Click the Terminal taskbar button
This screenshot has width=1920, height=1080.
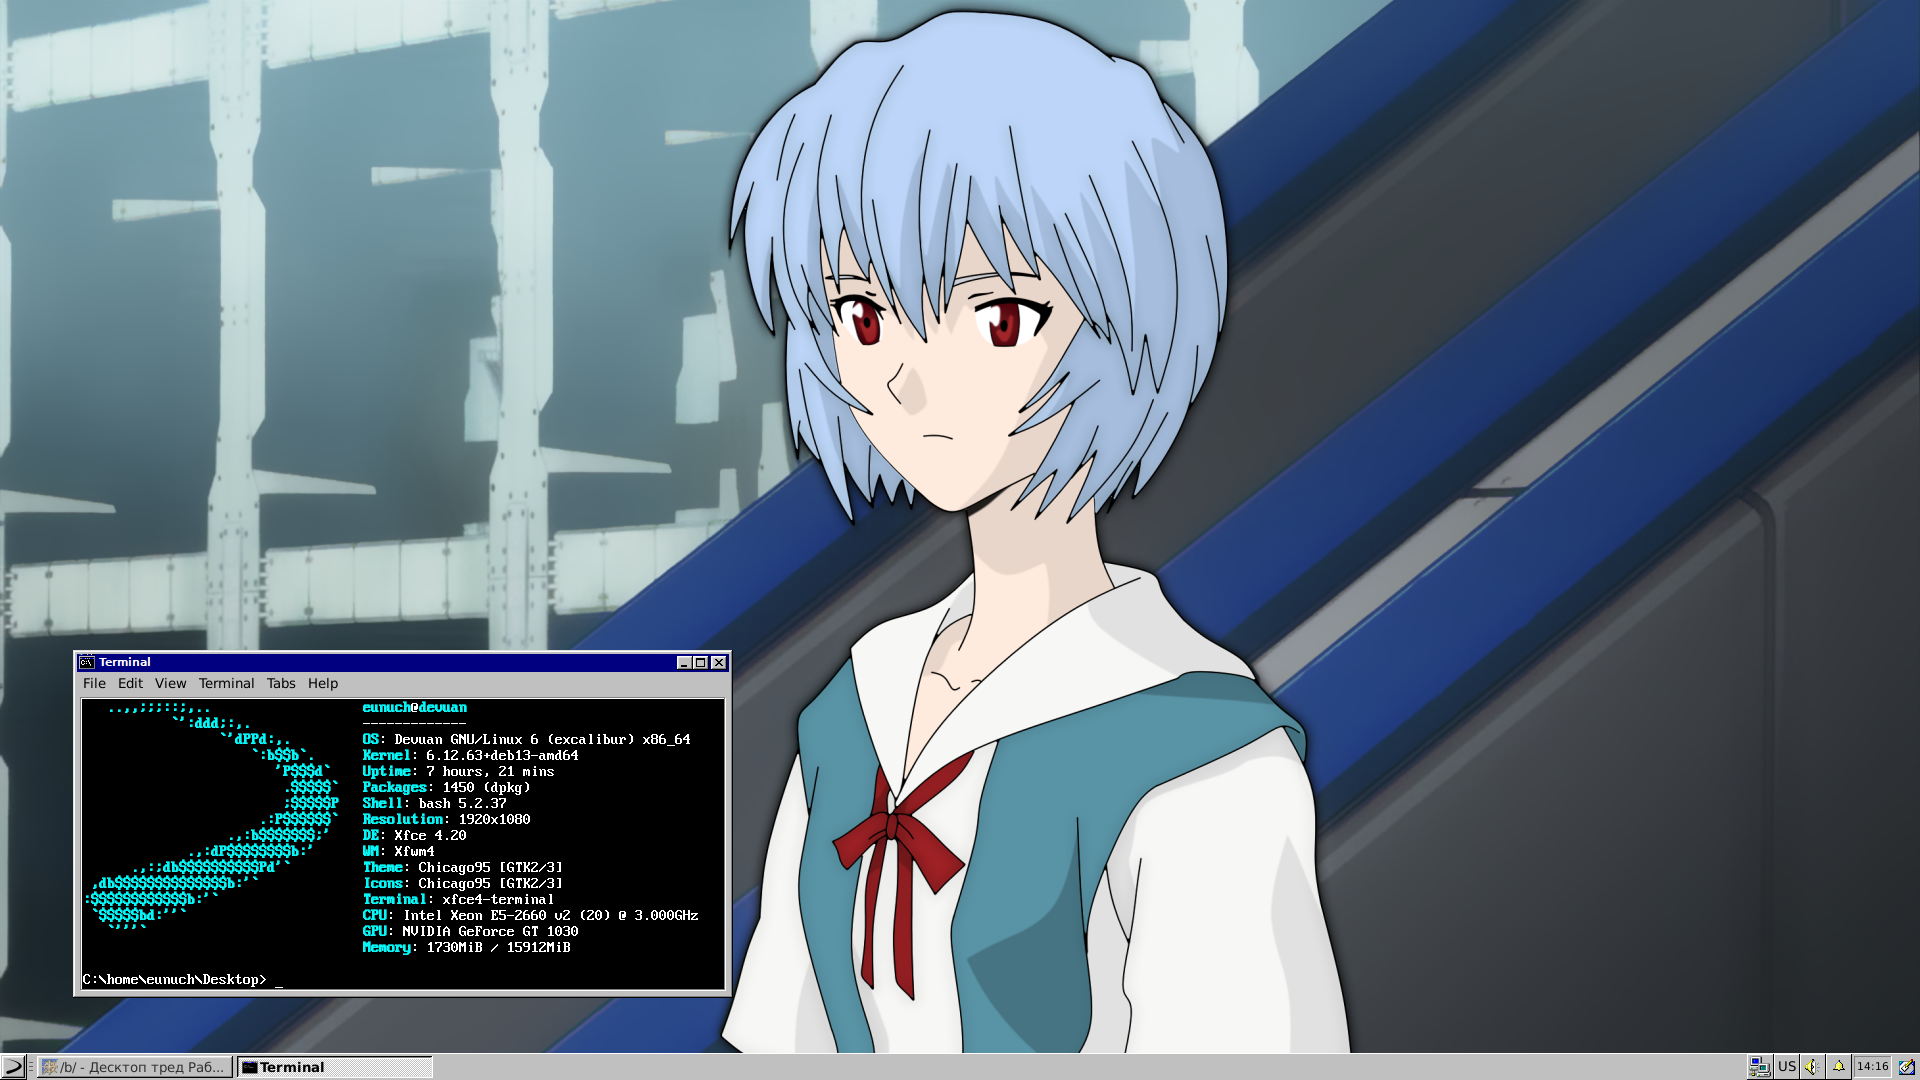(334, 1067)
